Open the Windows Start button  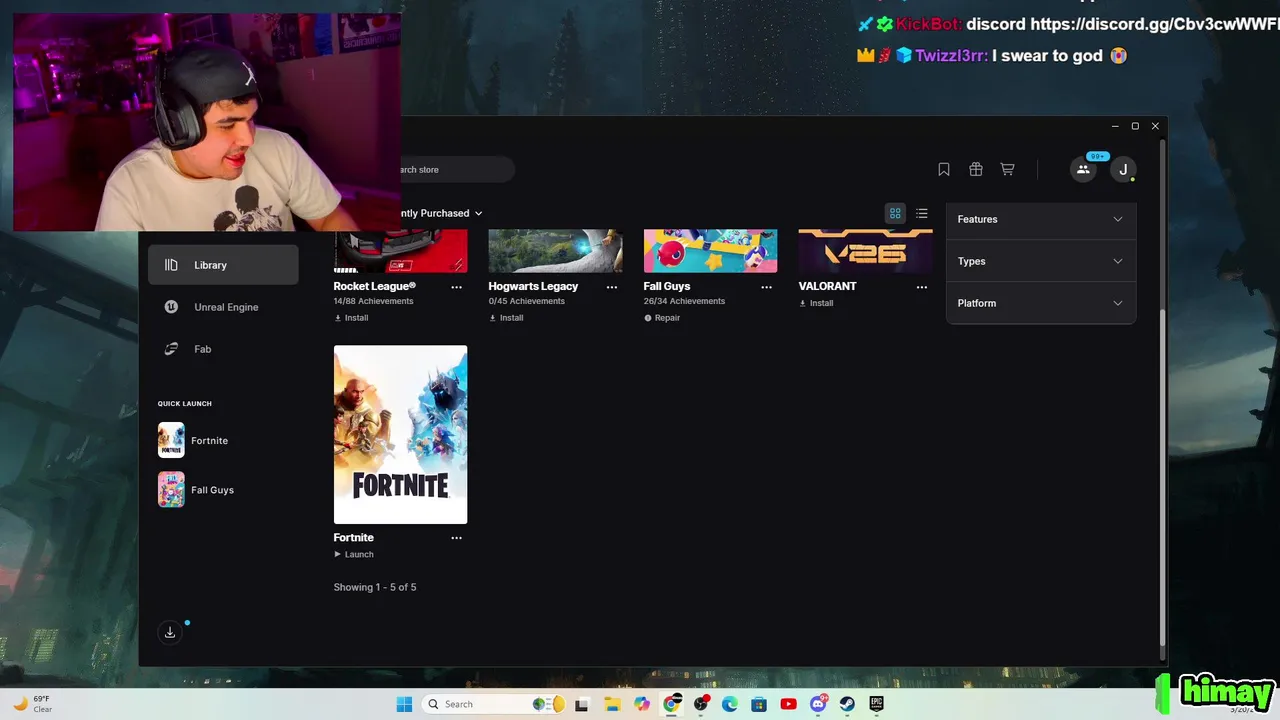tap(404, 704)
